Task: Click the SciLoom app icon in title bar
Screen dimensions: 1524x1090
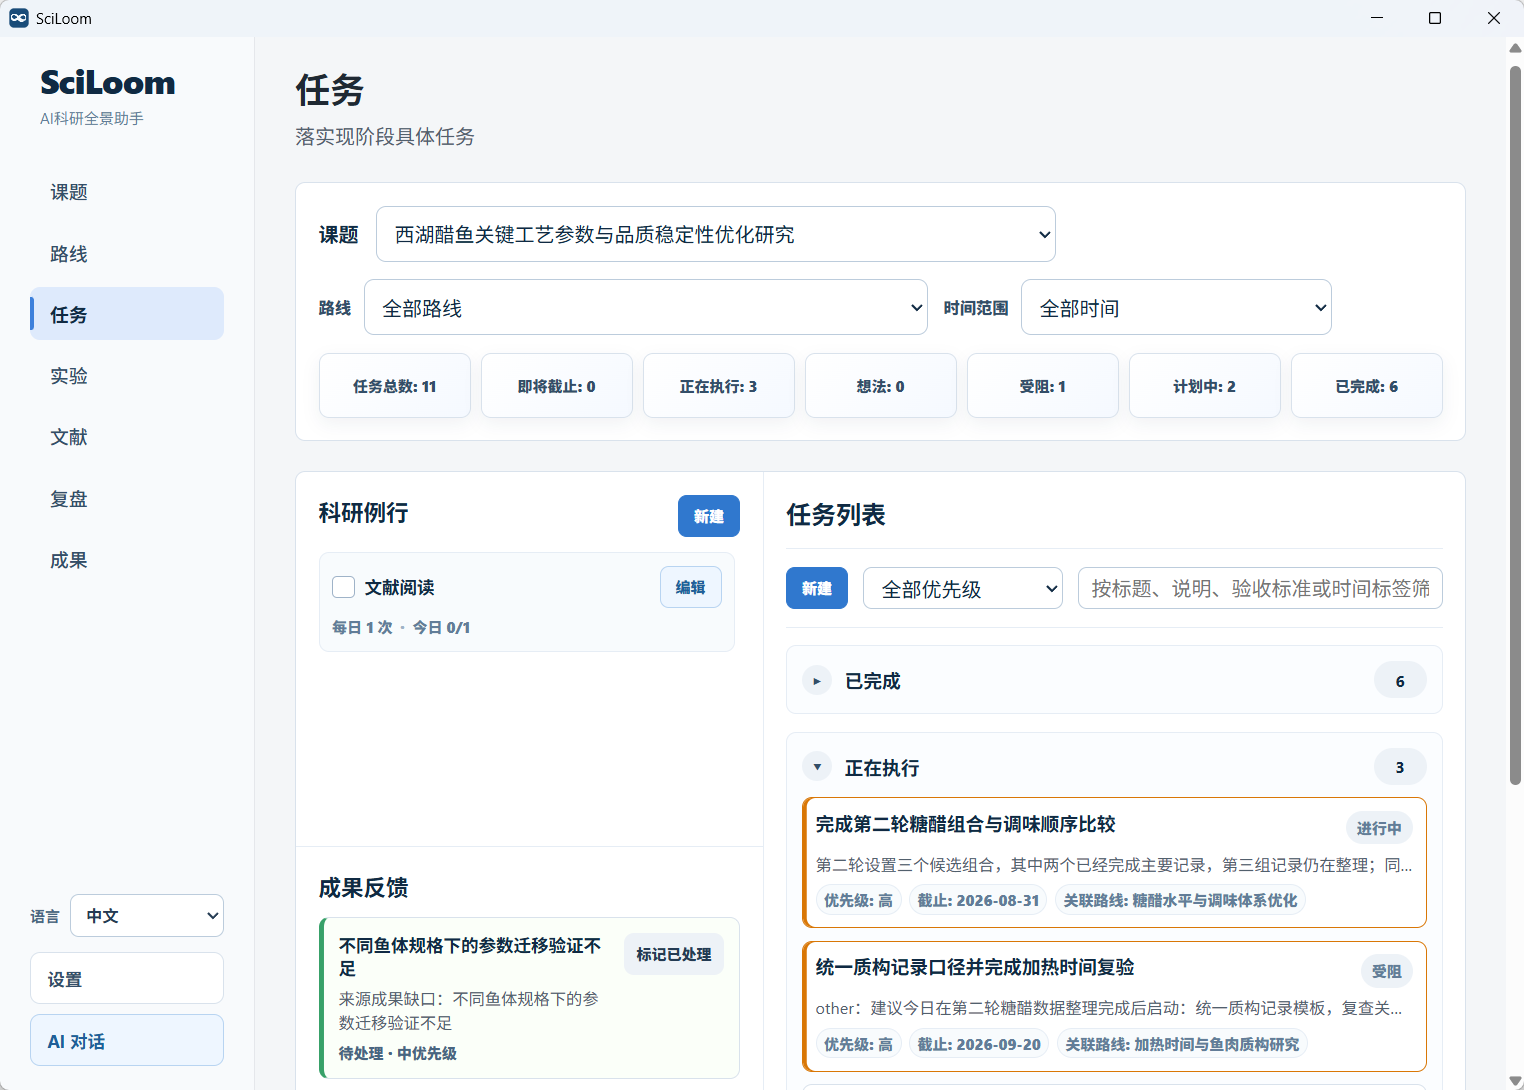Action: click(18, 18)
